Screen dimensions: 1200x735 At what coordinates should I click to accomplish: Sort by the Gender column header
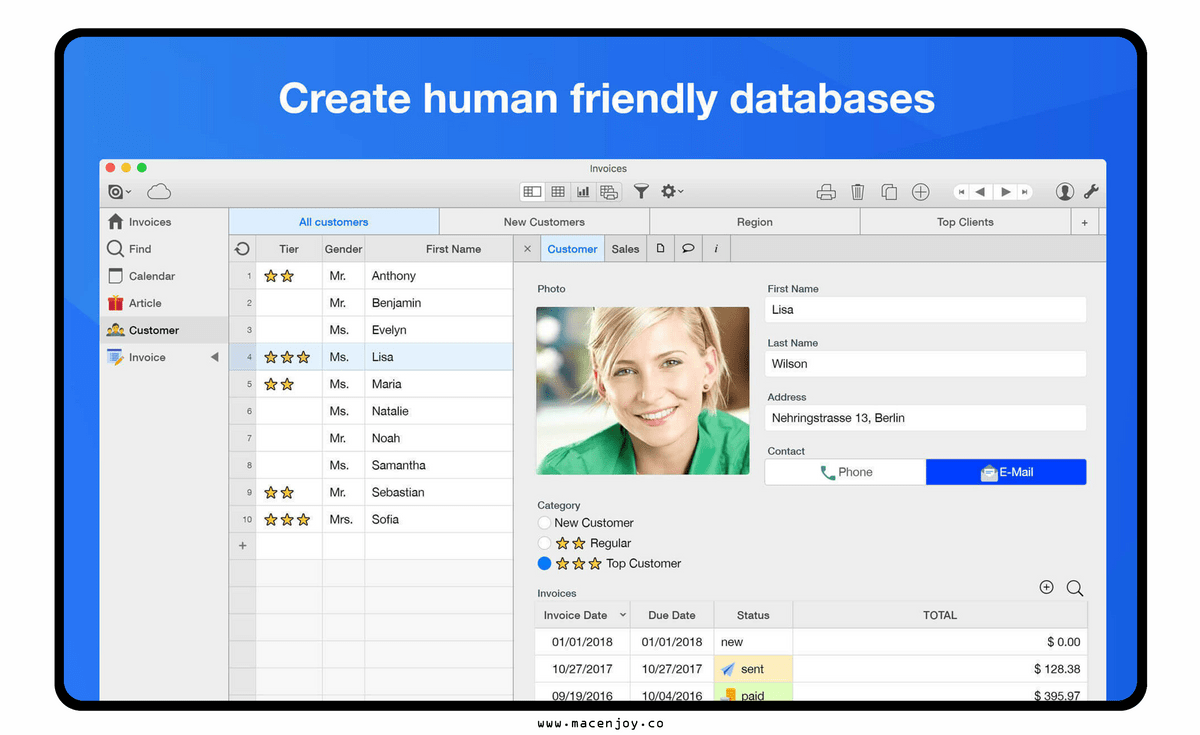coord(343,249)
